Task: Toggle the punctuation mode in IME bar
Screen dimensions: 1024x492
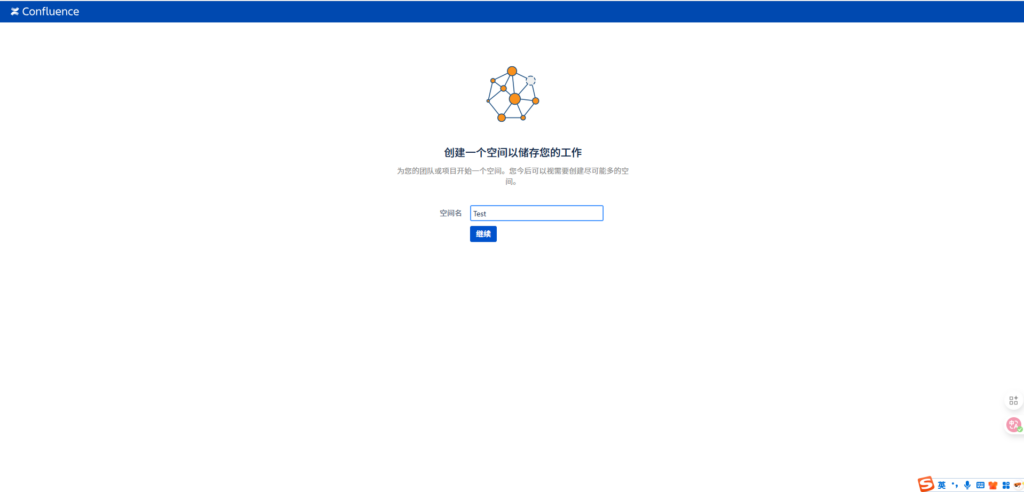Action: coord(955,484)
